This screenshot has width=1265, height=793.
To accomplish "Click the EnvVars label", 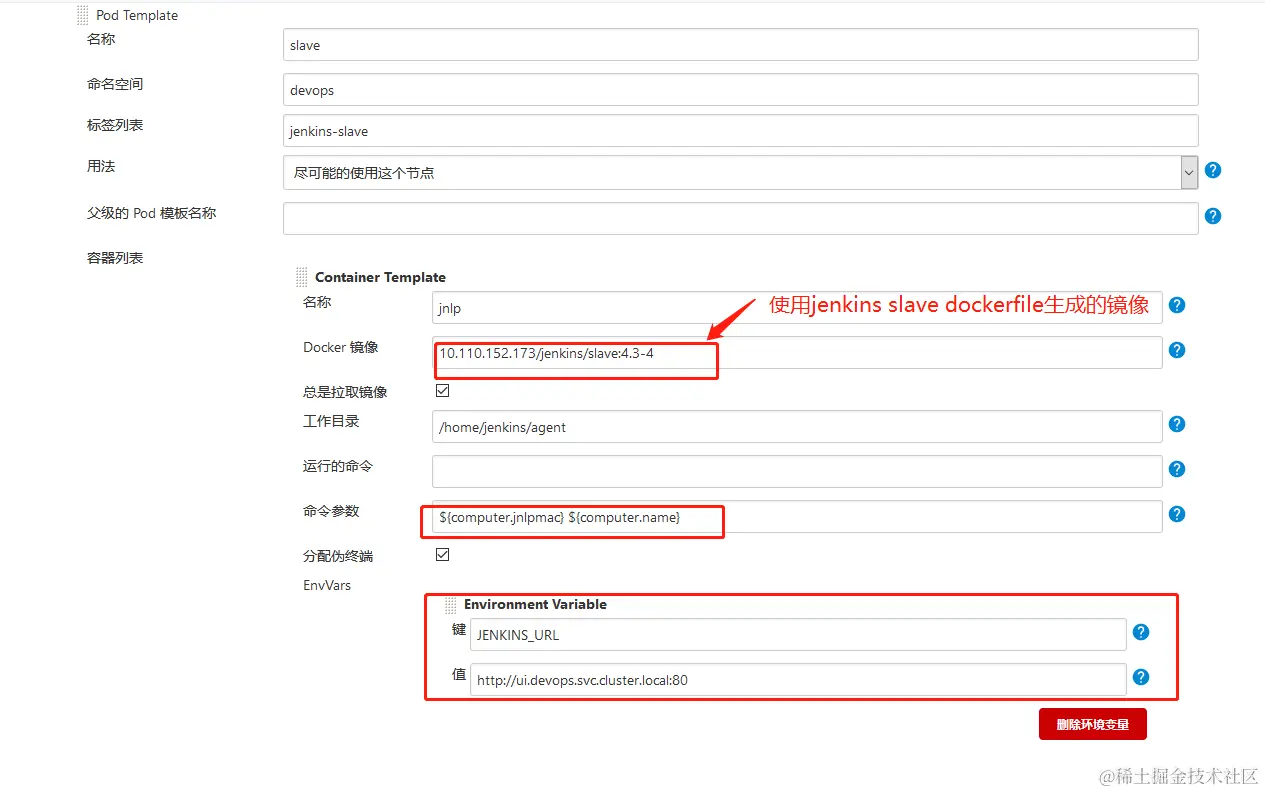I will 327,585.
